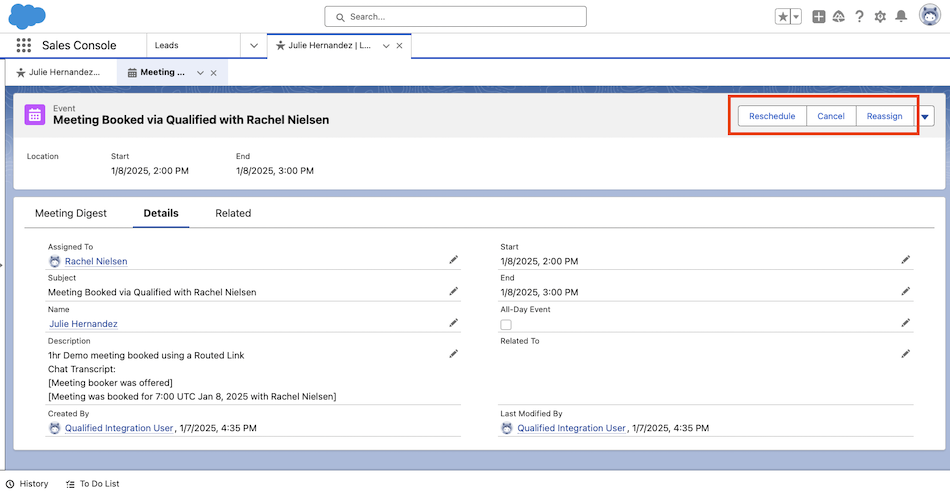The image size is (950, 495).
Task: Expand the Meeting subtab chevron menu
Action: tap(200, 73)
